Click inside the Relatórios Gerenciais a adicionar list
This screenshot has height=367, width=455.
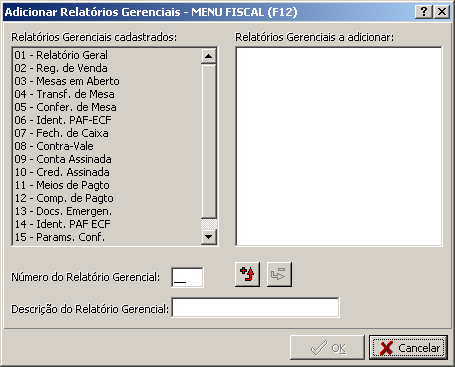[x=339, y=147]
